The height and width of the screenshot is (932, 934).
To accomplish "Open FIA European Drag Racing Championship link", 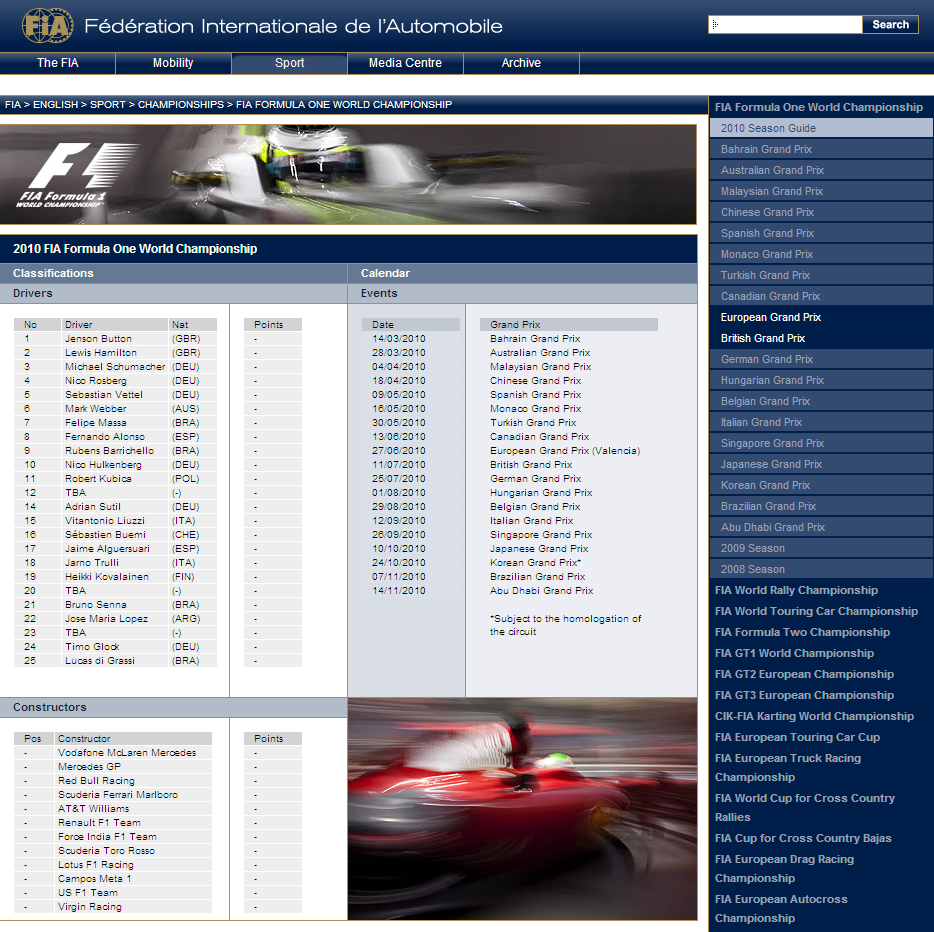I will coord(784,868).
